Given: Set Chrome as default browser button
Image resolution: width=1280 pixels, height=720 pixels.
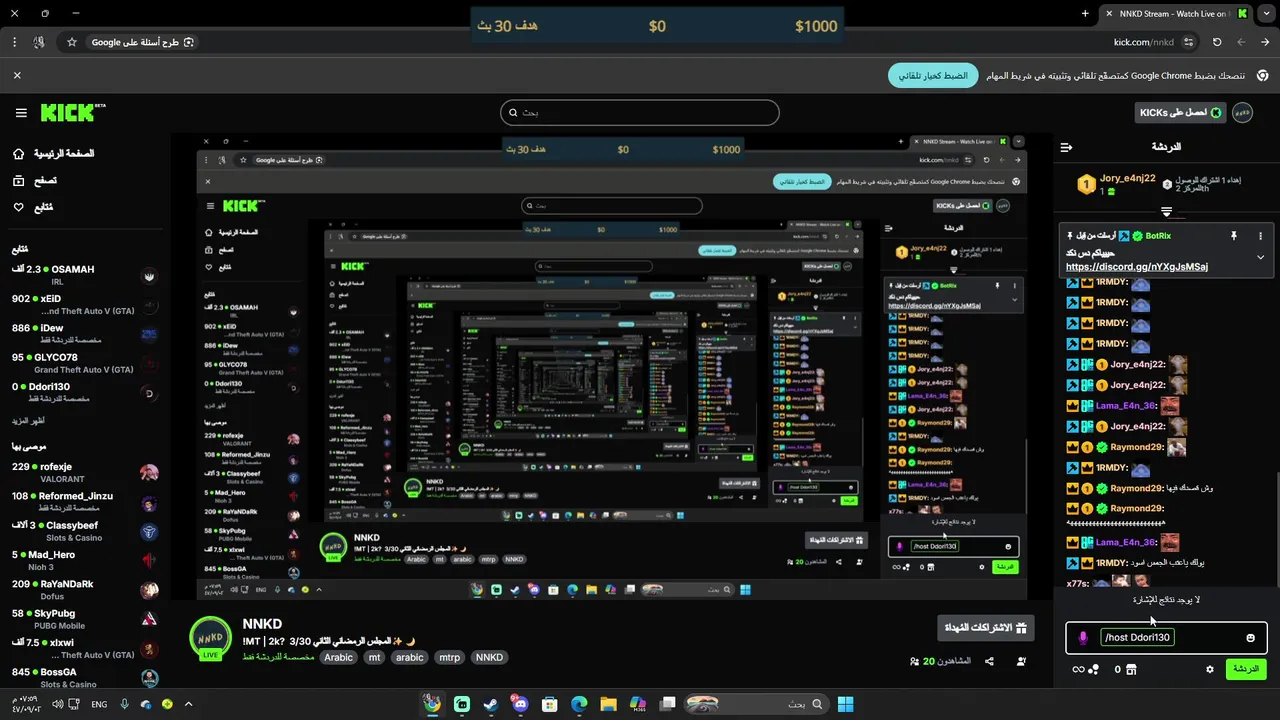Looking at the screenshot, I should click(x=934, y=75).
